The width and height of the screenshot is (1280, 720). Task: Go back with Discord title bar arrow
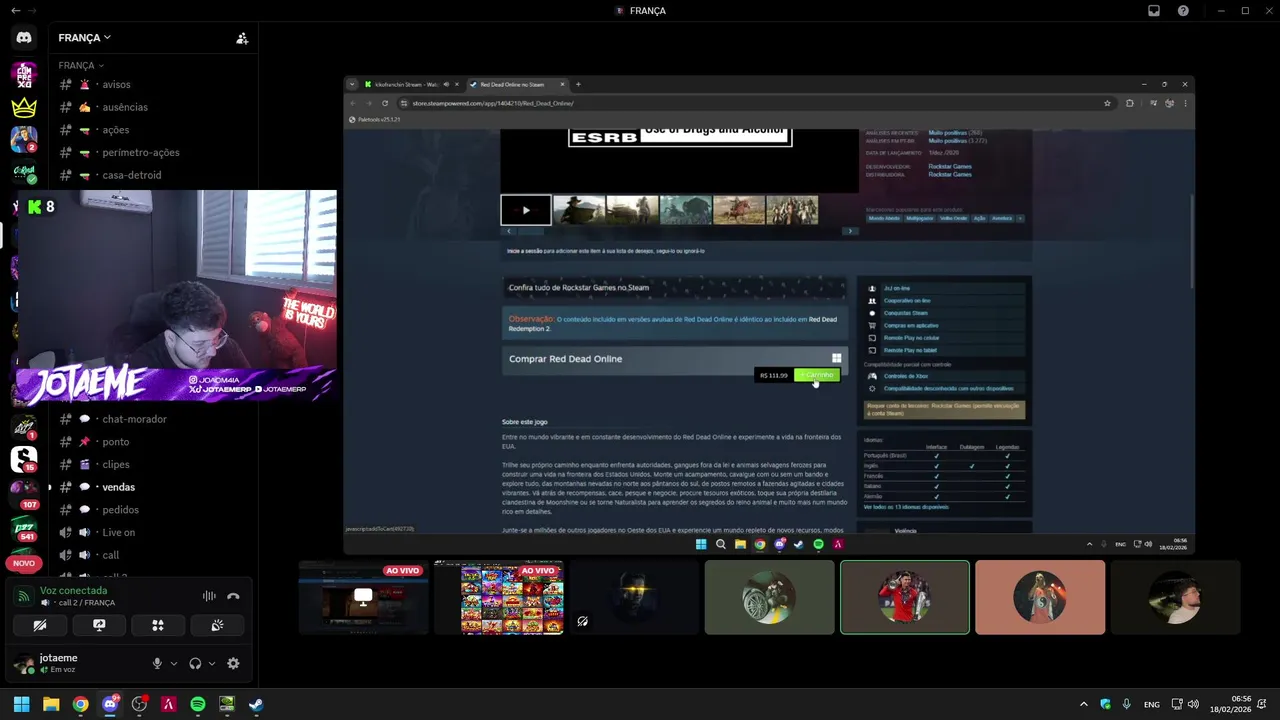15,11
